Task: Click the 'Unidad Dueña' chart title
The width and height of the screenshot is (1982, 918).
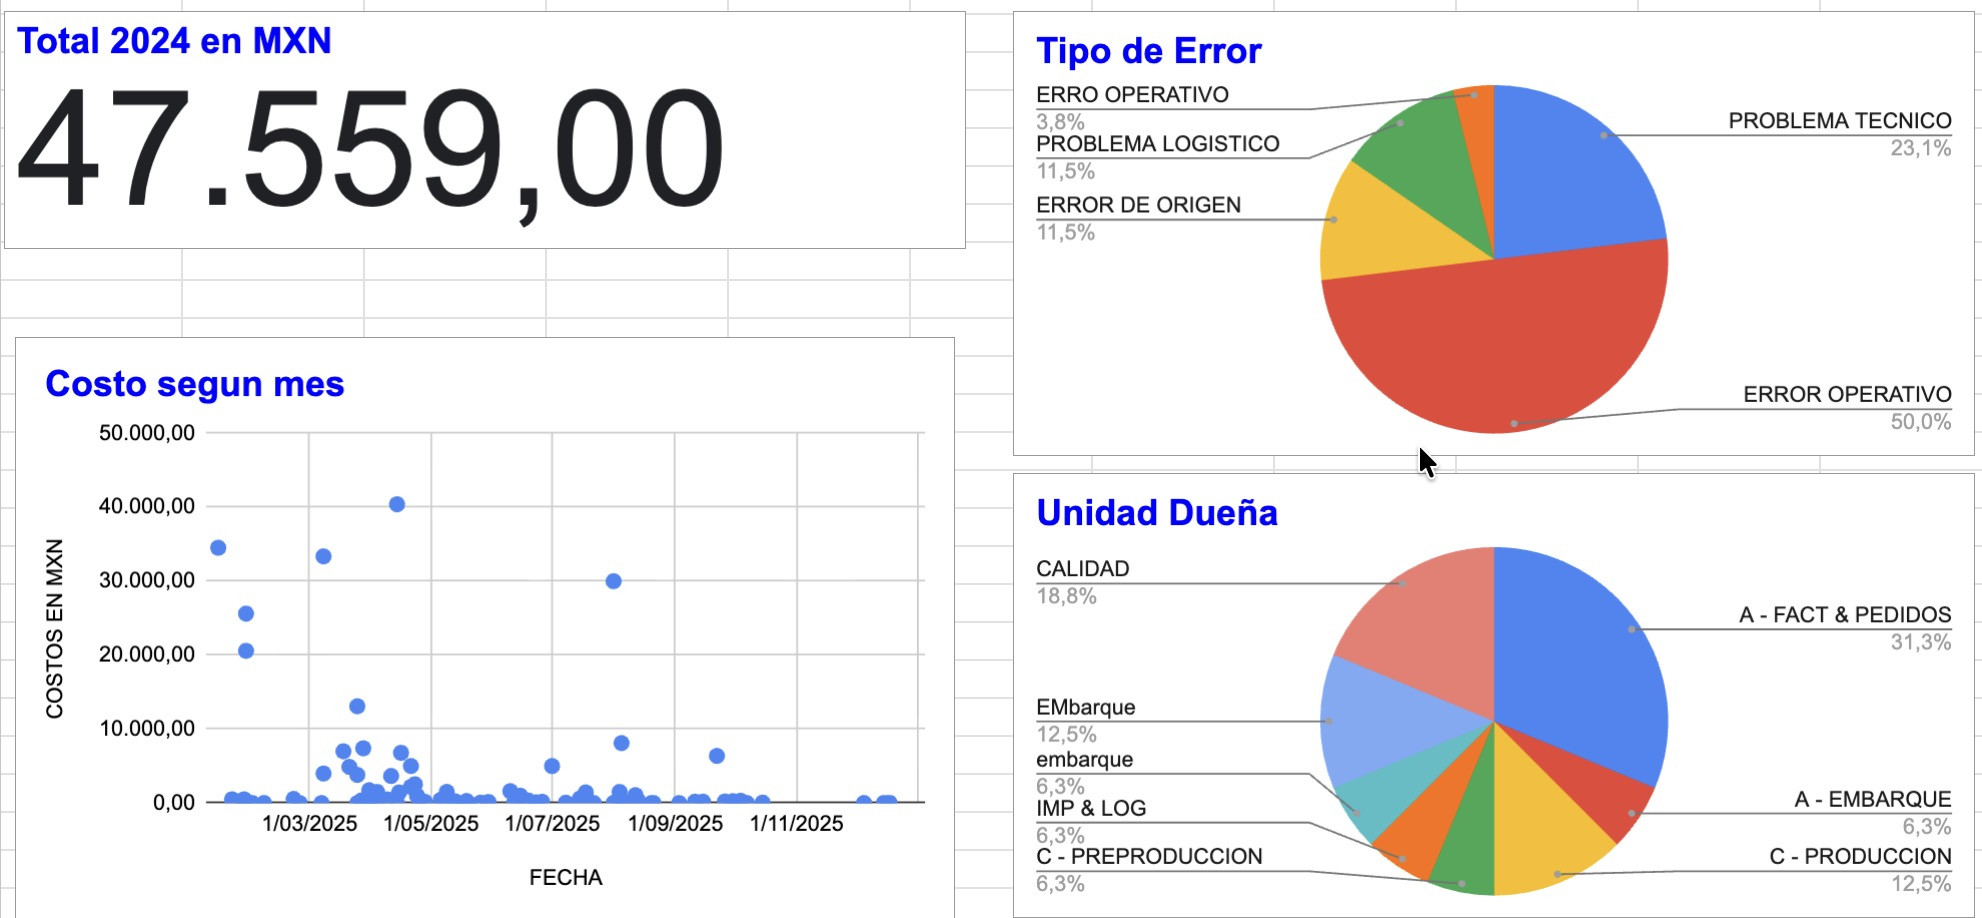Action: click(1157, 513)
